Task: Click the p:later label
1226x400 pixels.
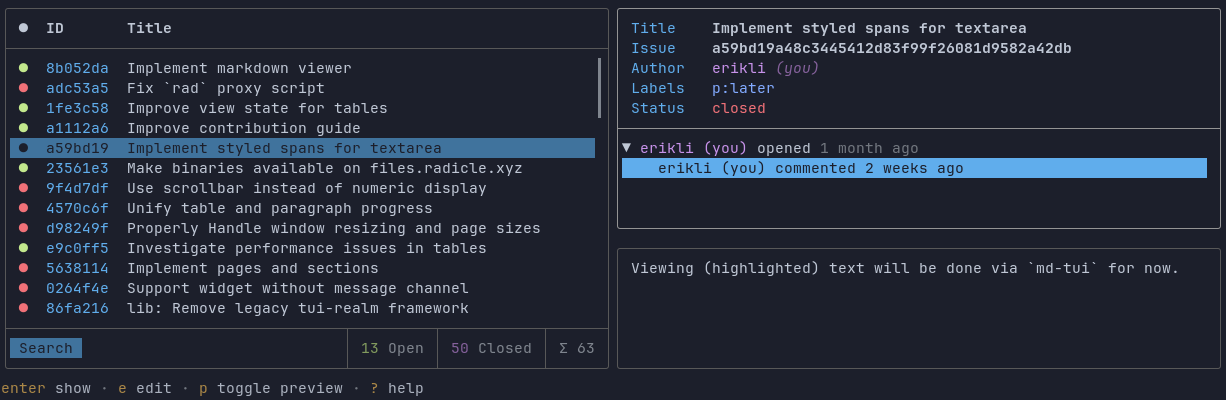Action: point(743,88)
